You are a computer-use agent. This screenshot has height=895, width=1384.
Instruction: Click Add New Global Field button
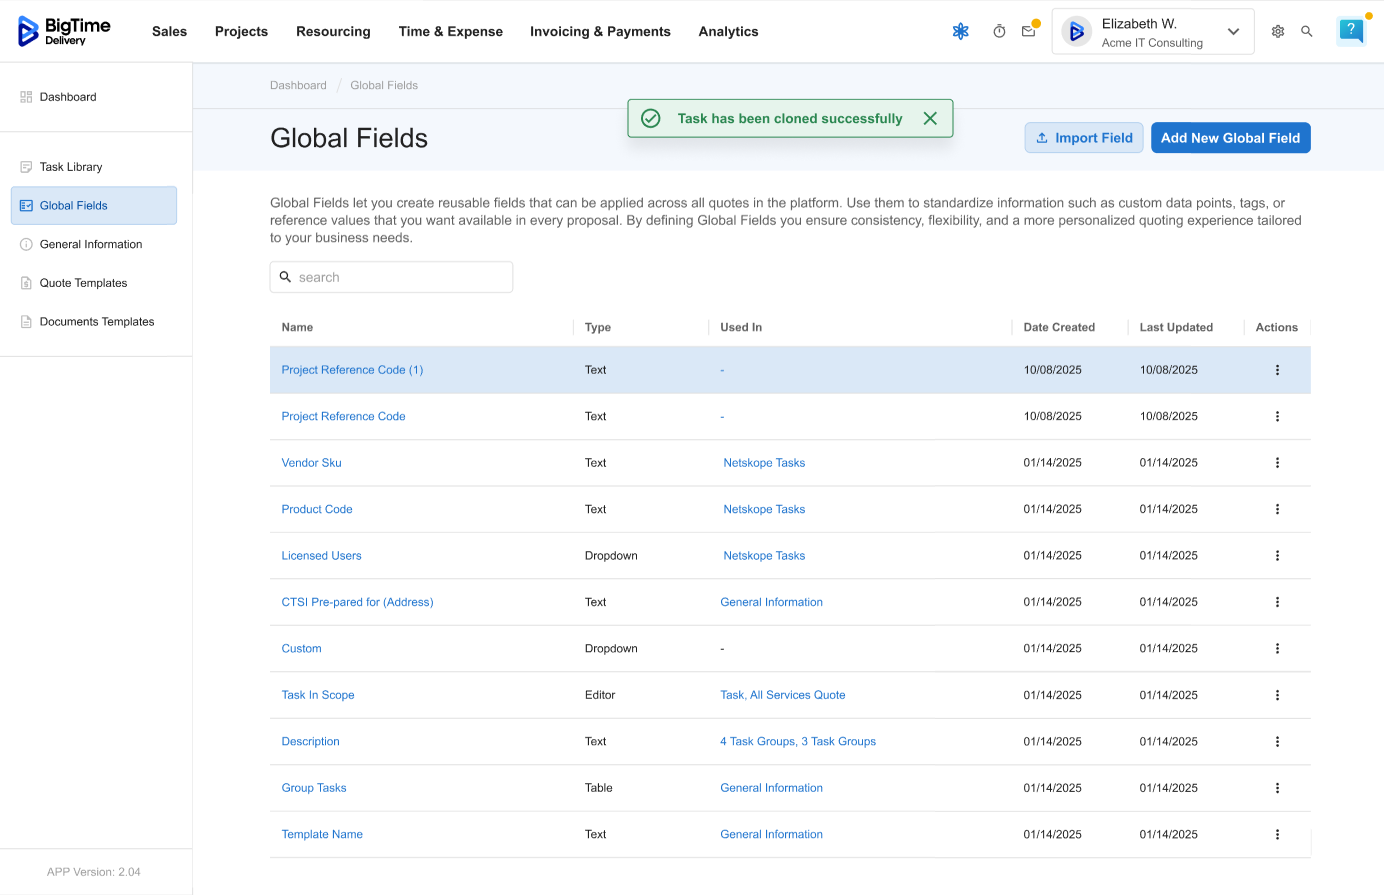pyautogui.click(x=1230, y=138)
